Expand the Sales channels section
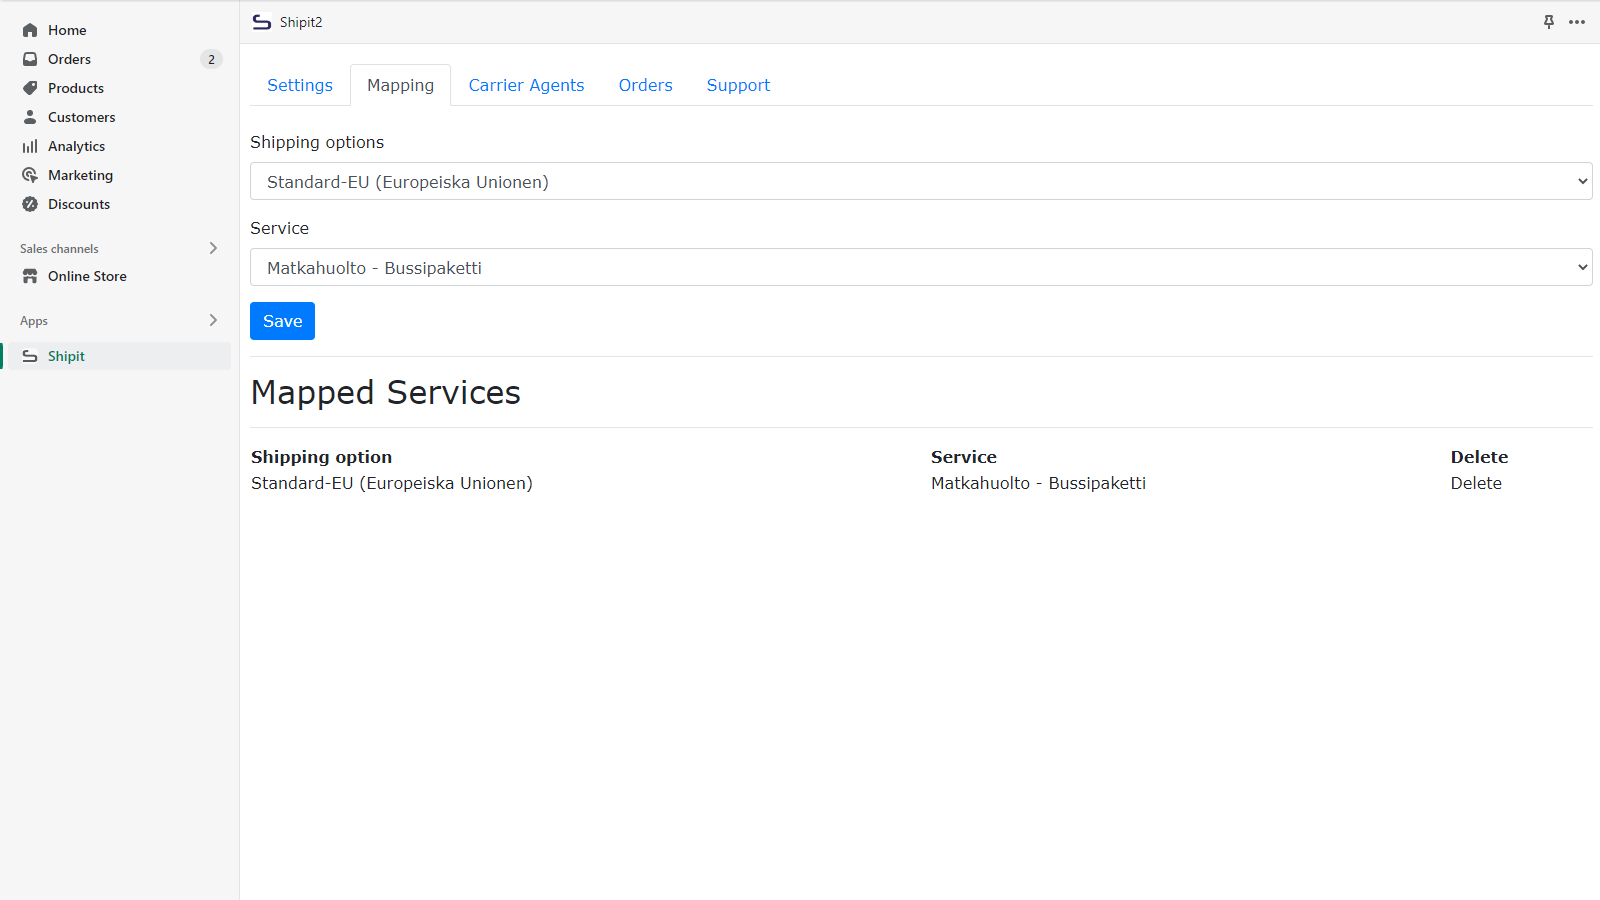This screenshot has height=900, width=1600. coord(213,248)
